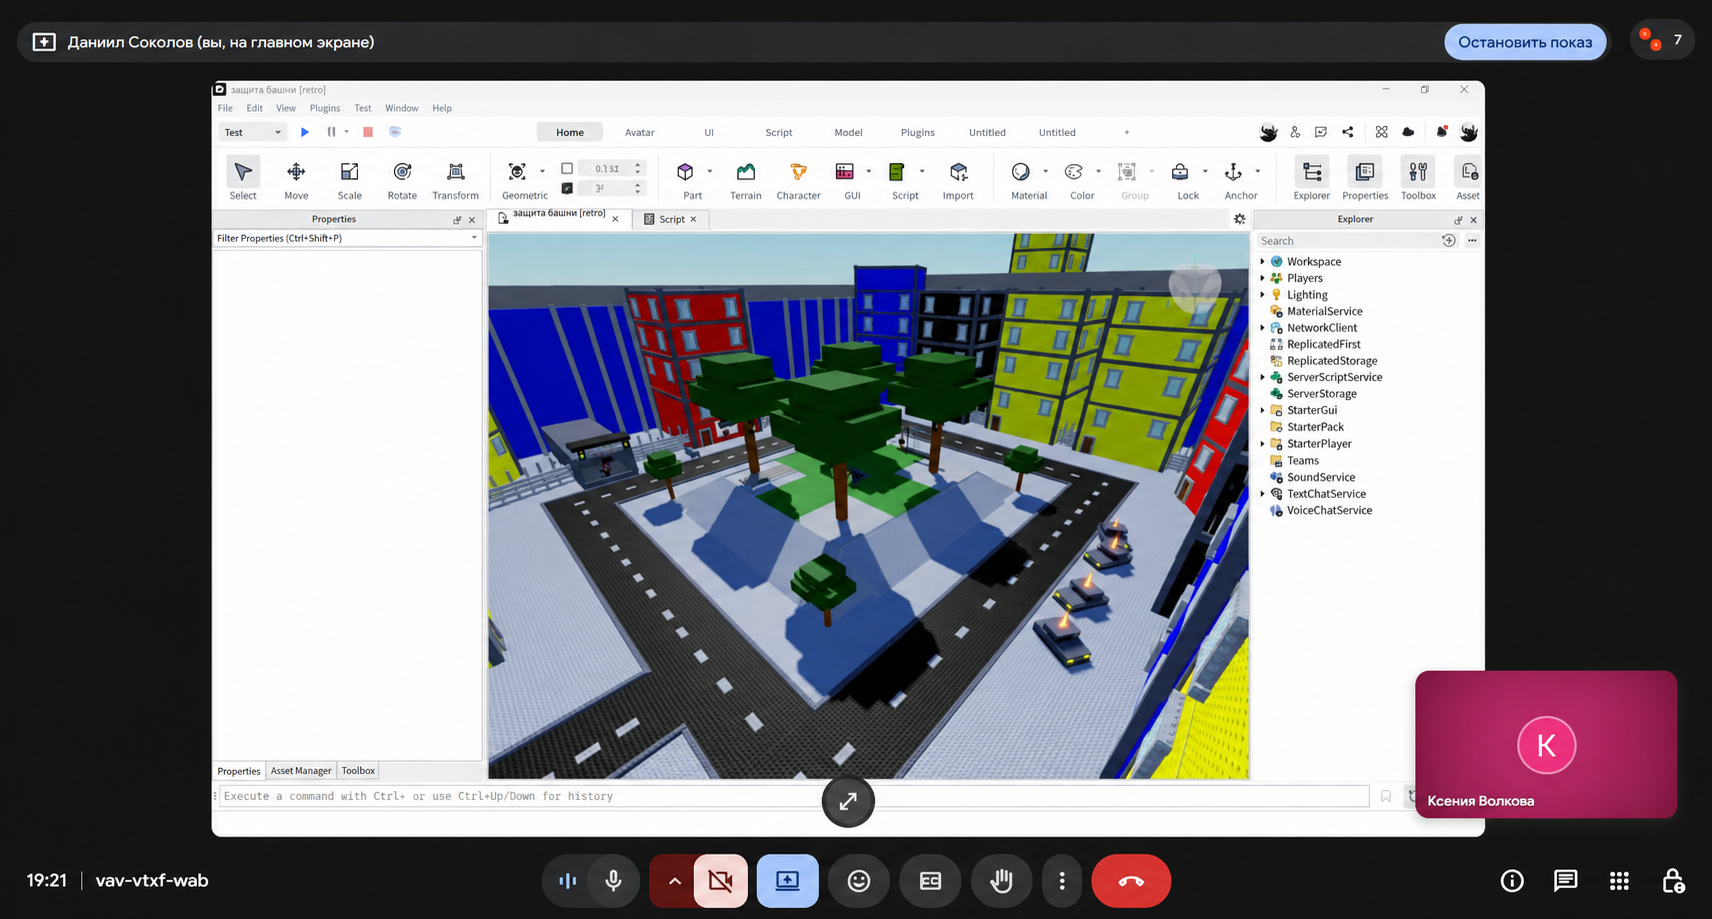Click Остановить показ button
The image size is (1712, 919).
1525,42
